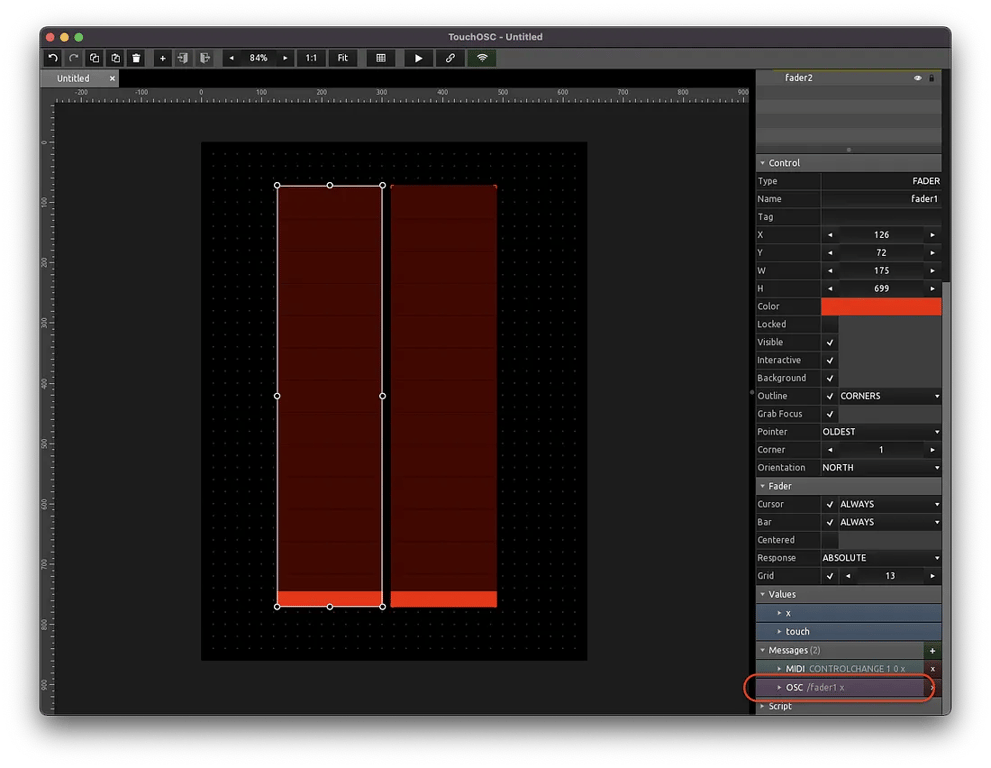Viewport: 991px width, 768px height.
Task: Uncheck the Interactive checkbox
Action: 830,360
